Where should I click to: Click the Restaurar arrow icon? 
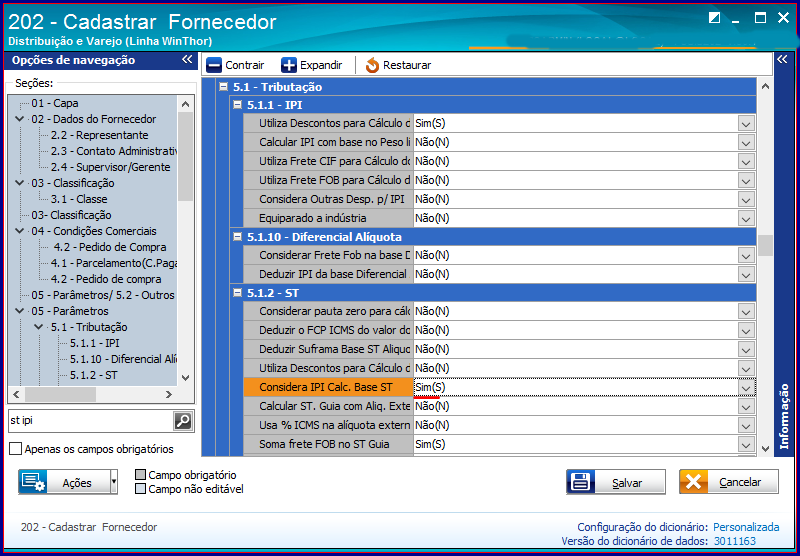[x=372, y=65]
